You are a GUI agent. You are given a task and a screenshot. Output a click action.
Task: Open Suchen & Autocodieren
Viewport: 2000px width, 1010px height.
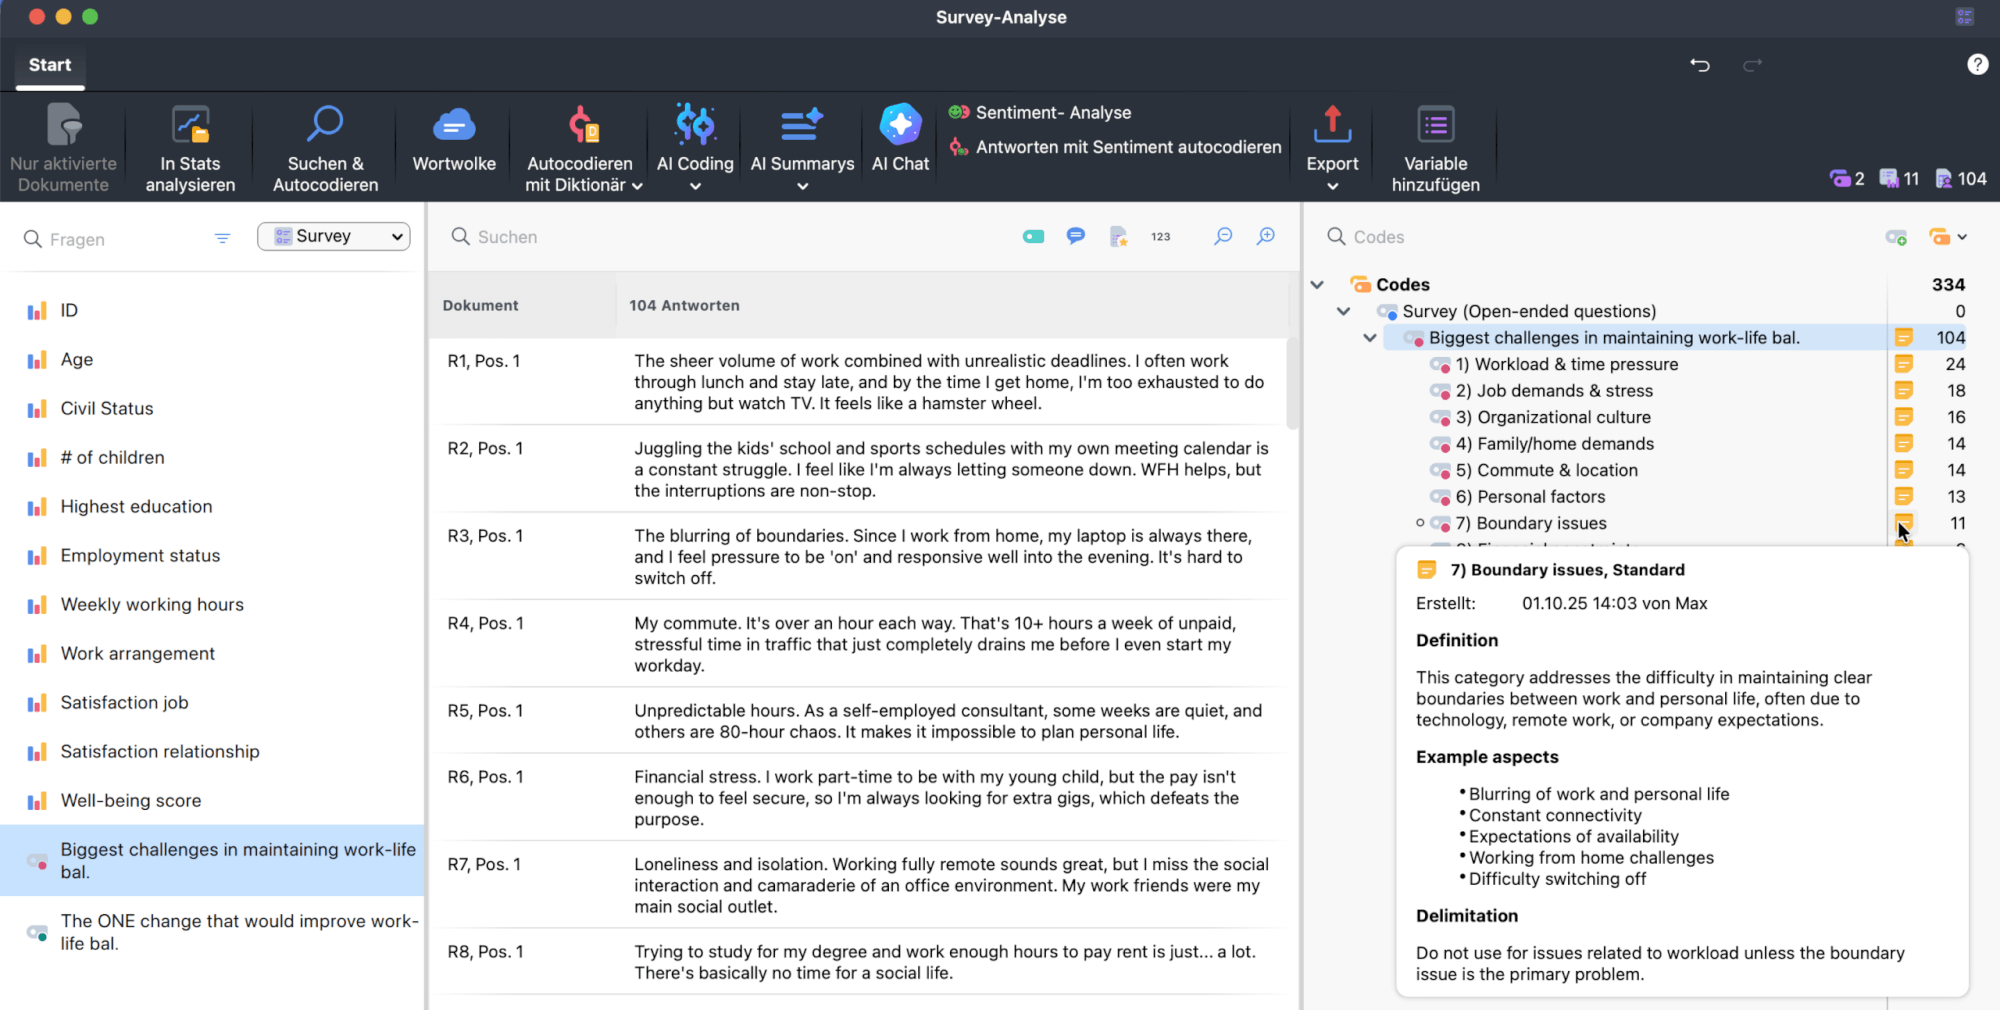click(x=323, y=148)
